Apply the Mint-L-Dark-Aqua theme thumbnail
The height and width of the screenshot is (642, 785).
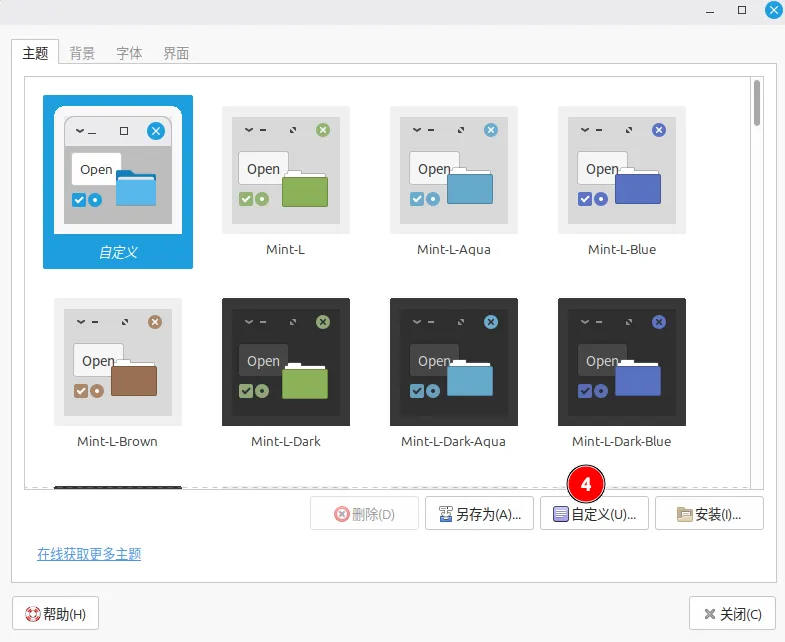[454, 362]
